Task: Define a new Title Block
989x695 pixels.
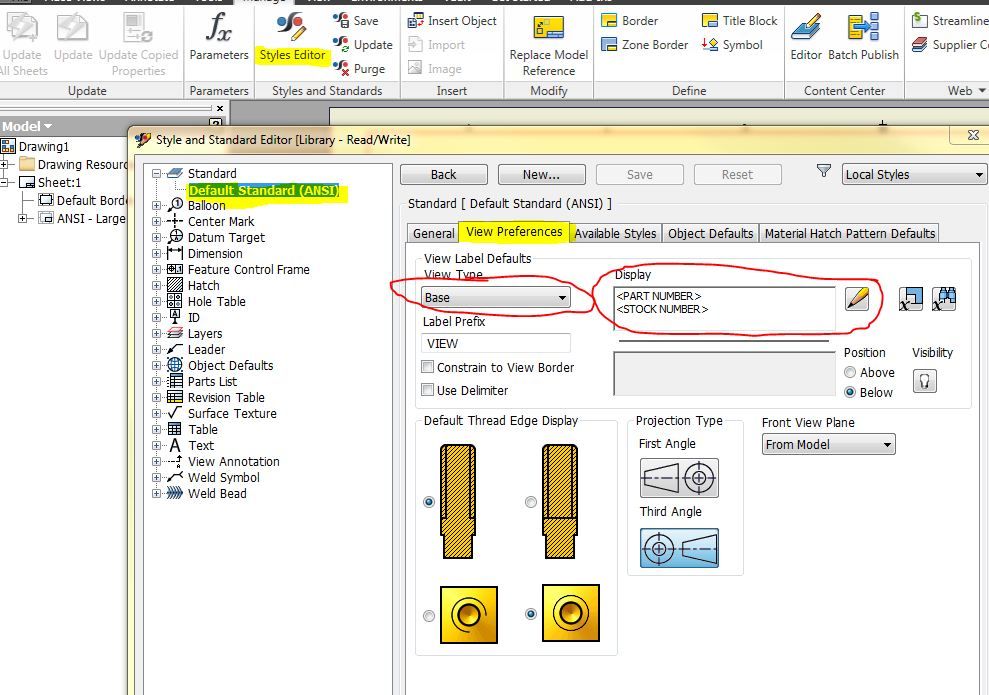Action: pos(739,21)
